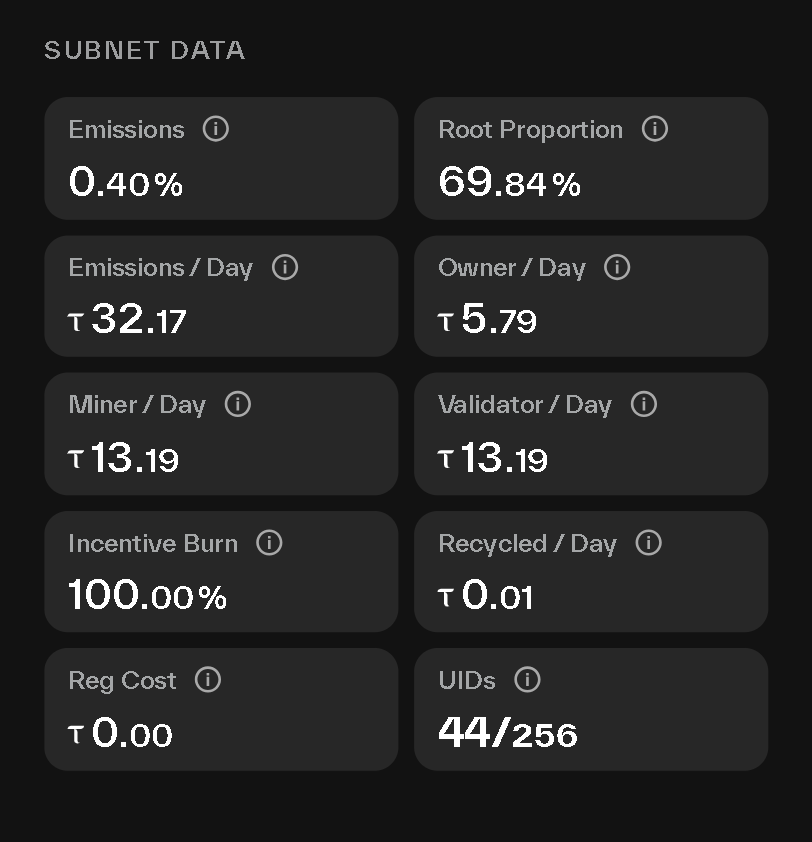
Task: Click the Incentive Burn 100.00% value
Action: tap(148, 596)
